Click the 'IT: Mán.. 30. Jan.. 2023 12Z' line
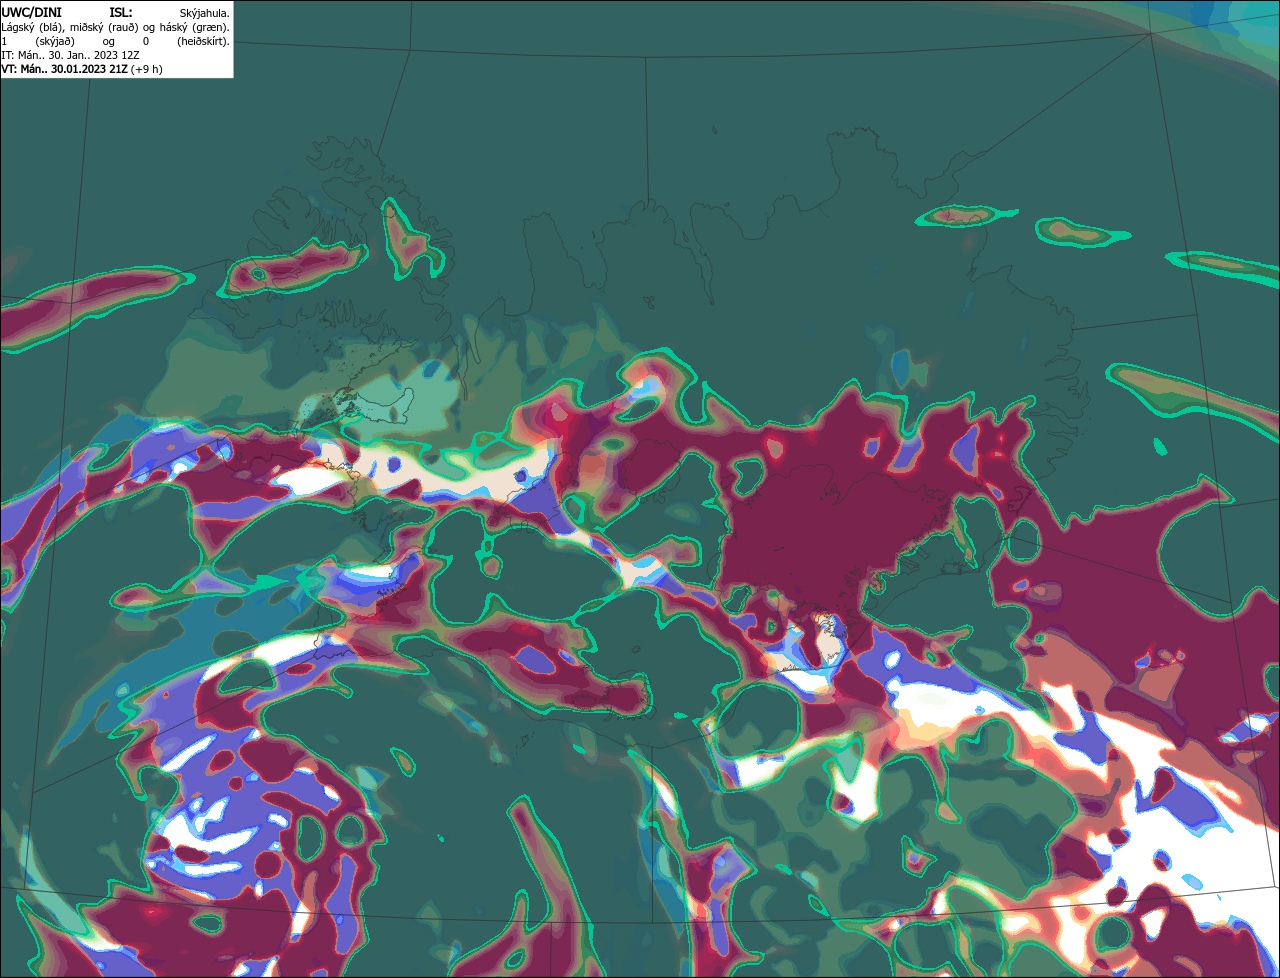This screenshot has width=1280, height=978. (70, 55)
